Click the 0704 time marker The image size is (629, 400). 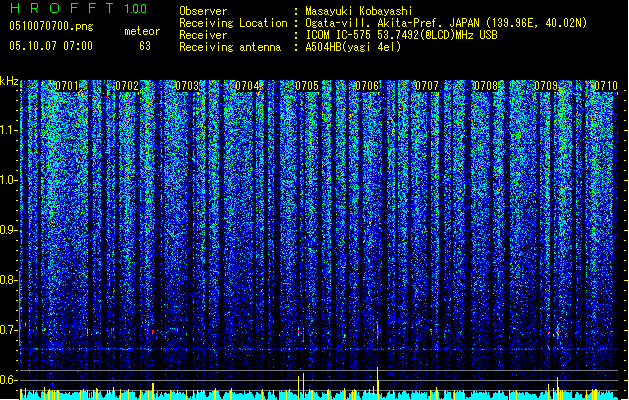pos(247,86)
